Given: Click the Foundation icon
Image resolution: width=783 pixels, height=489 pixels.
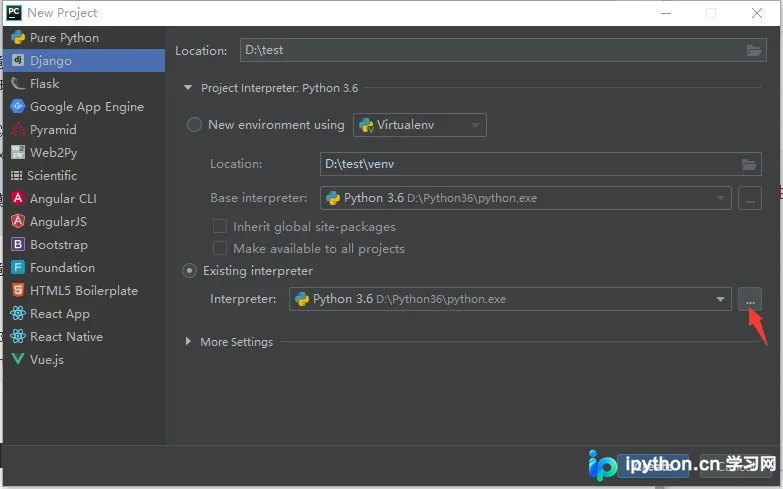Looking at the screenshot, I should click(x=18, y=267).
